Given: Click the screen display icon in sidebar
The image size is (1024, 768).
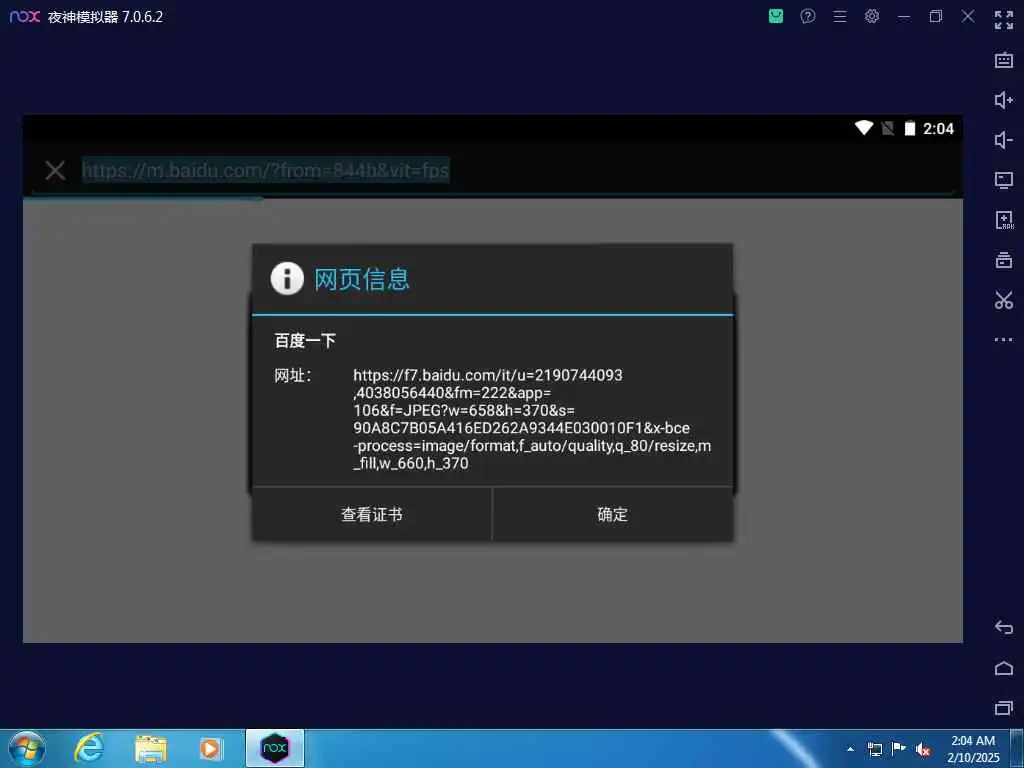Looking at the screenshot, I should pos(1004,180).
